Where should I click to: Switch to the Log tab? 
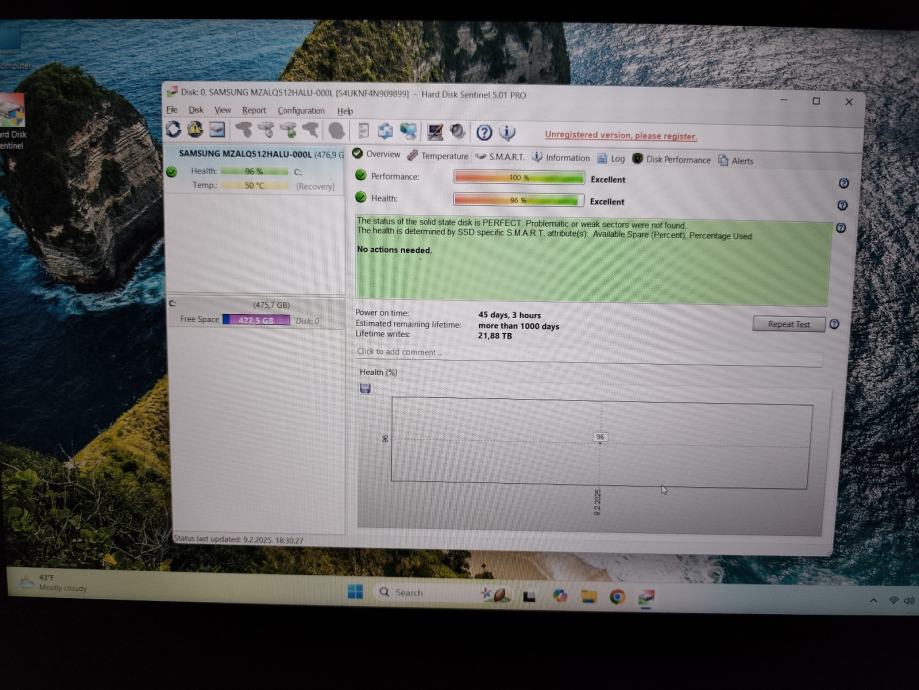[611, 159]
